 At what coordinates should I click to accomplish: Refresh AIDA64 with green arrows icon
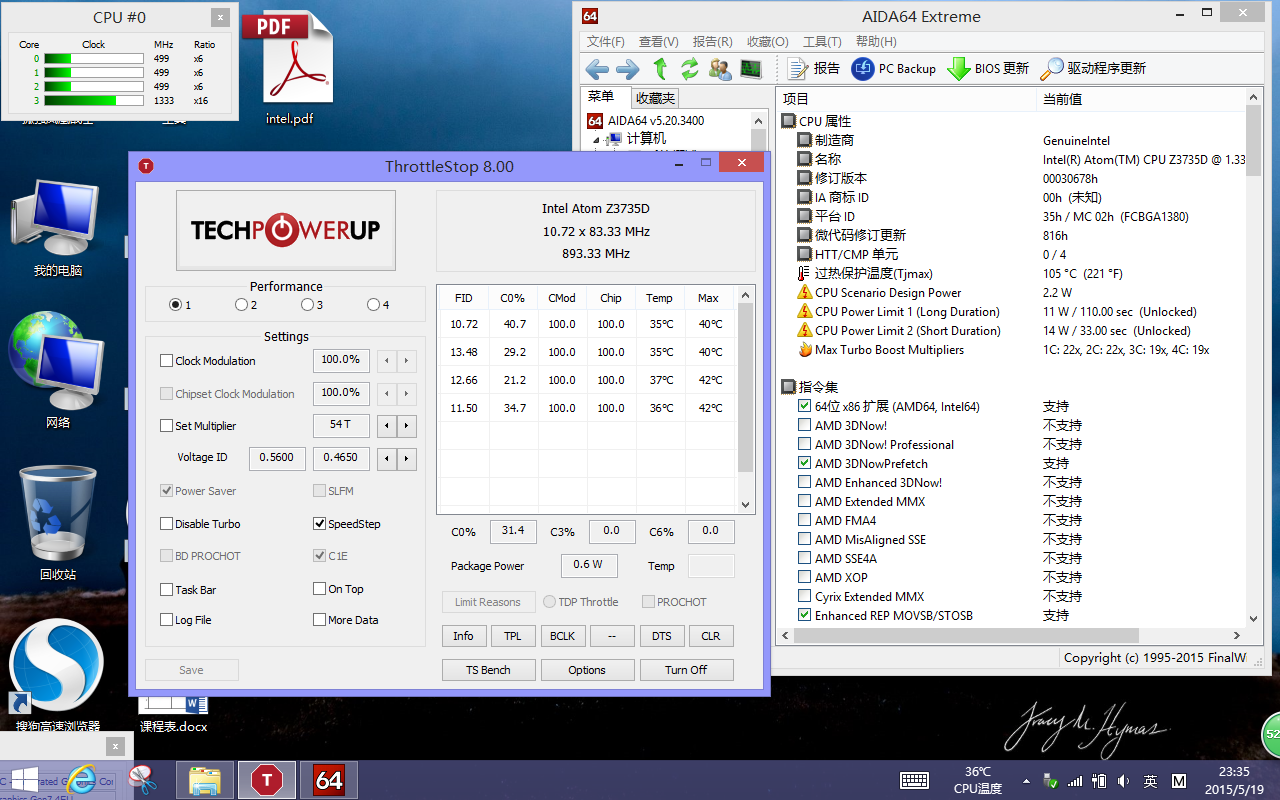[x=689, y=69]
